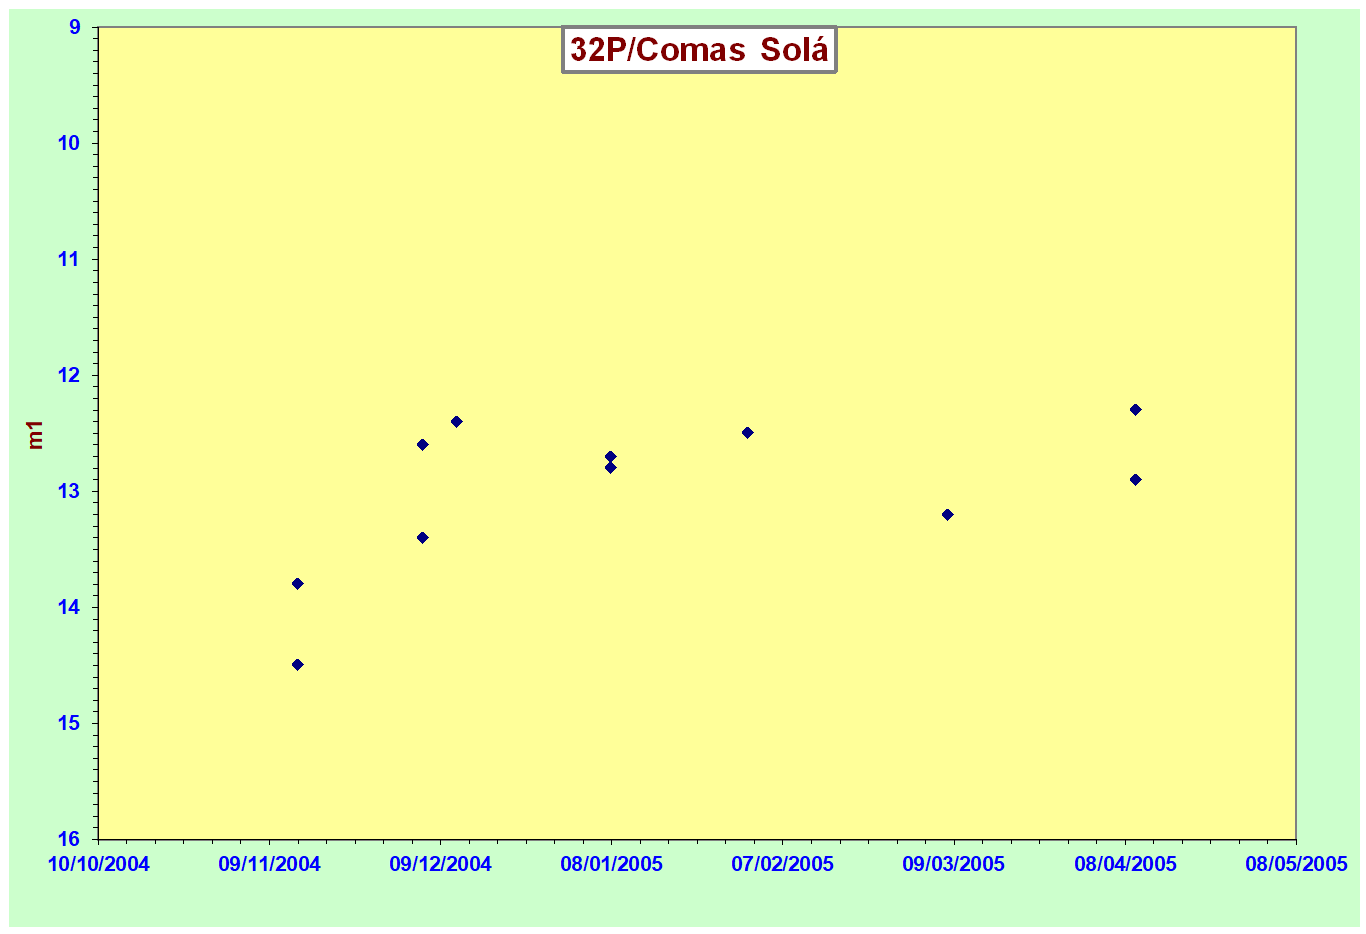Click the y-axis label 10
This screenshot has height=934, width=1366.
click(x=69, y=143)
